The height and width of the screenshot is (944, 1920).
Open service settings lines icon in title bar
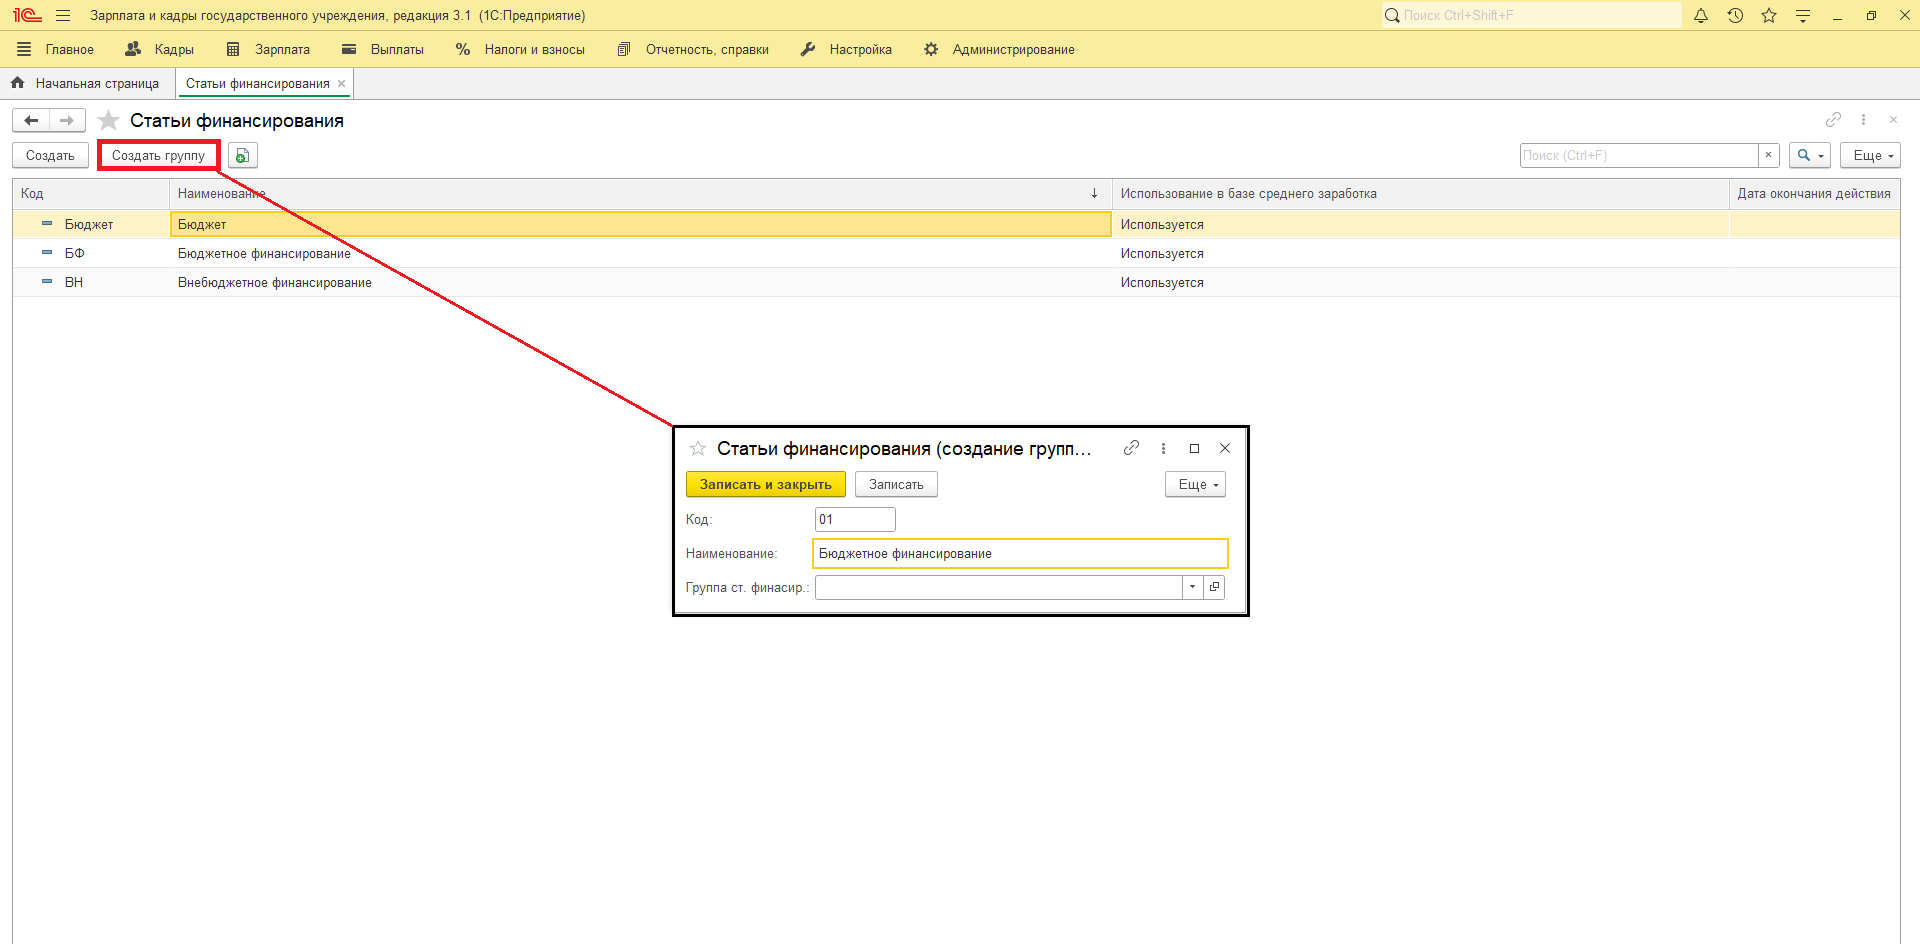[1803, 16]
